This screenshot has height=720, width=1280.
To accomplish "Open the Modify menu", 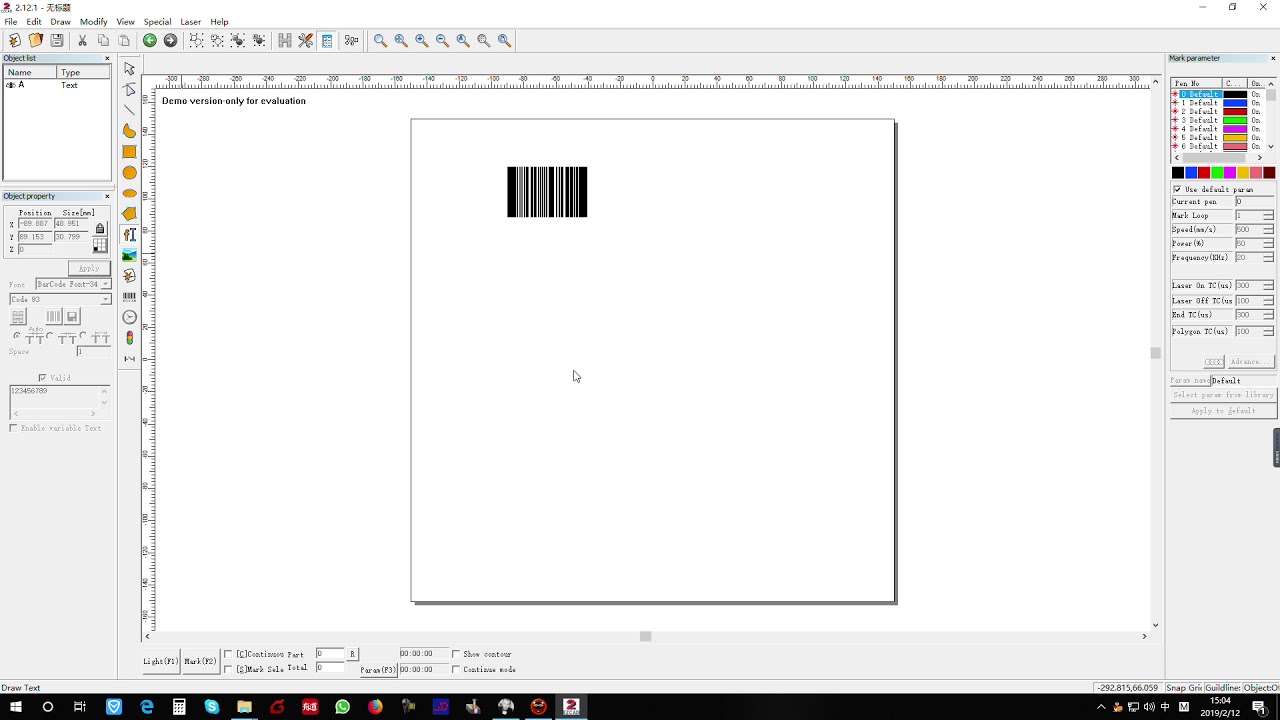I will pyautogui.click(x=94, y=21).
